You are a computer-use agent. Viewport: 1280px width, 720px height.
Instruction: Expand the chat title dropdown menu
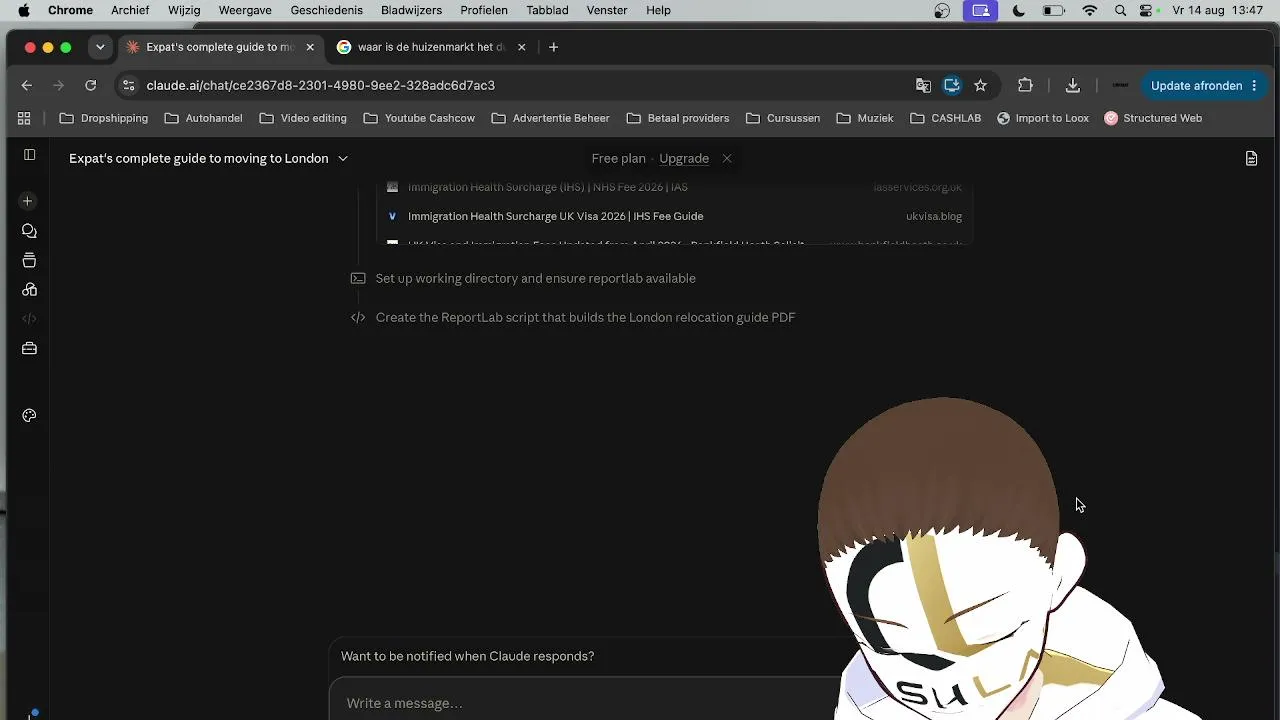[x=343, y=158]
